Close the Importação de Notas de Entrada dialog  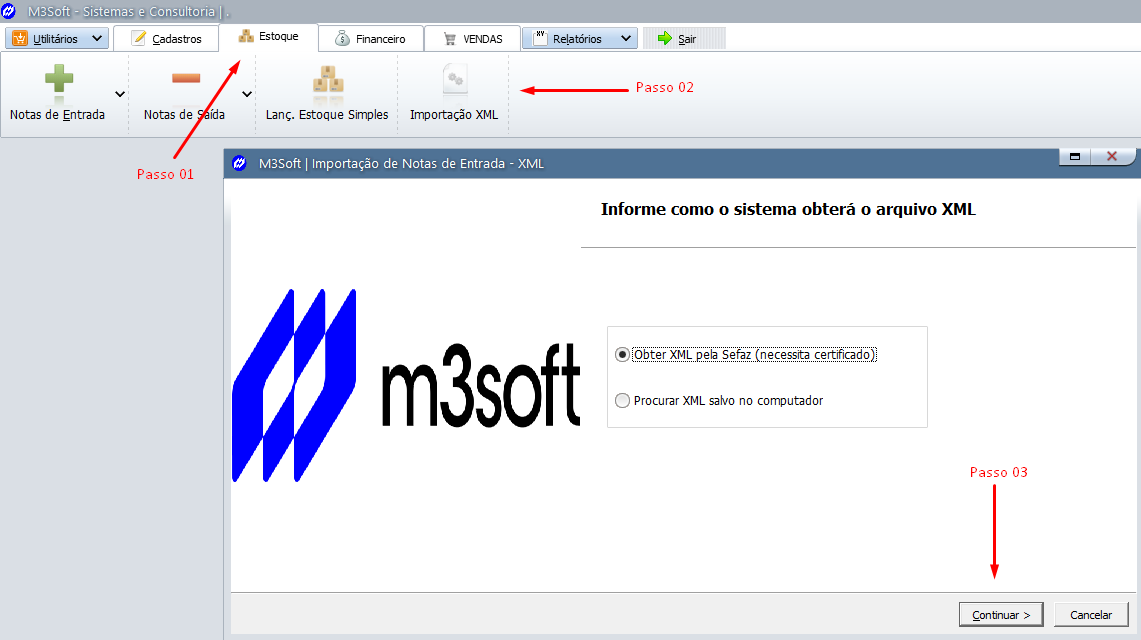[x=1112, y=156]
